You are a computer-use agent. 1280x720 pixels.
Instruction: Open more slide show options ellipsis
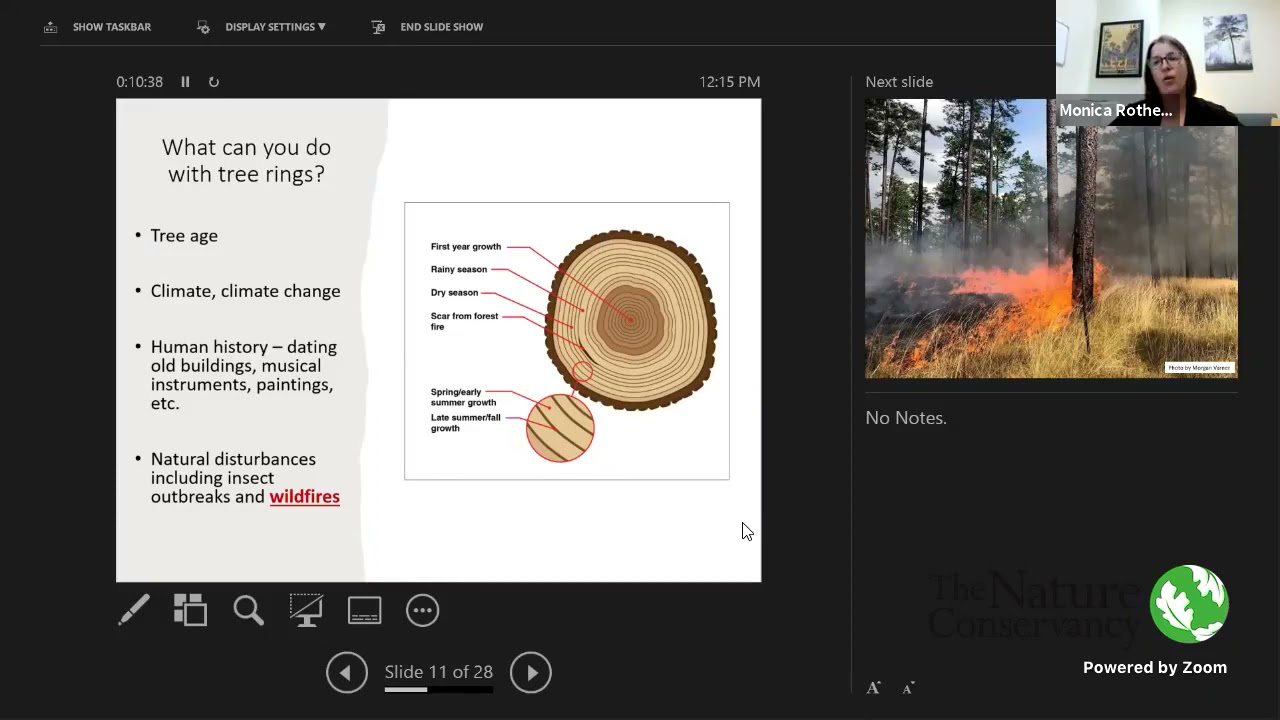[x=422, y=610]
